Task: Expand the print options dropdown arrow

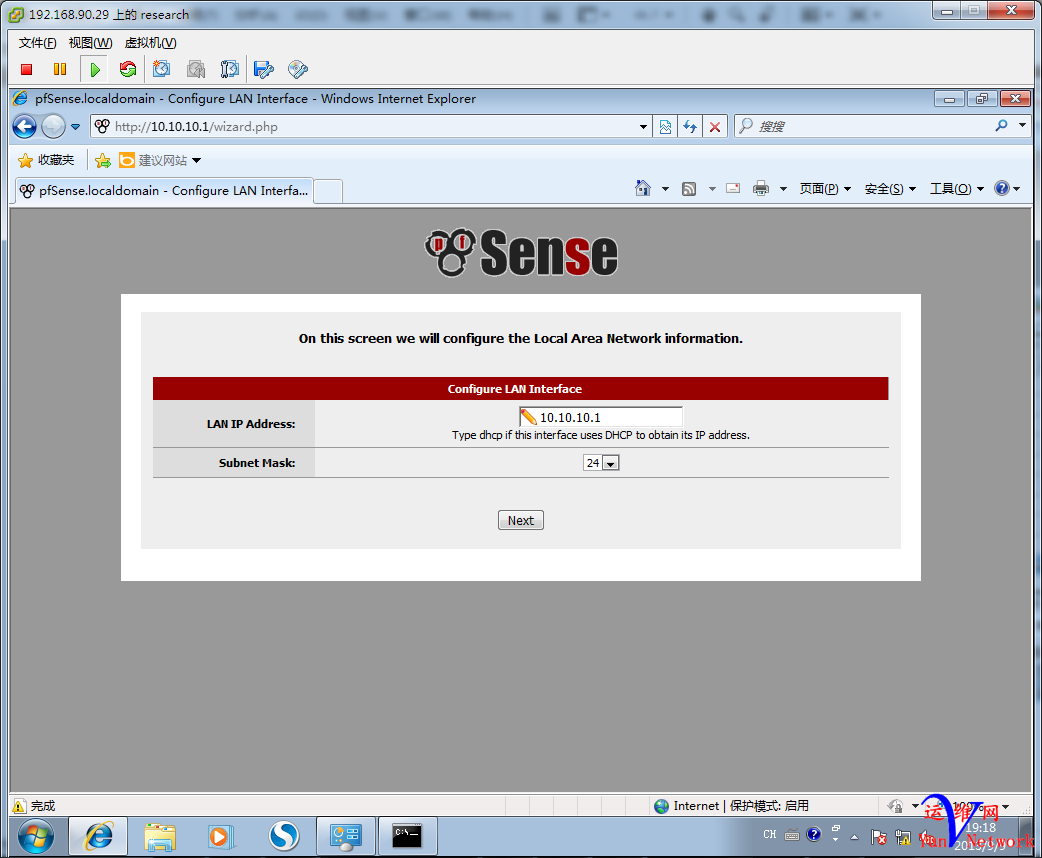Action: coord(783,189)
